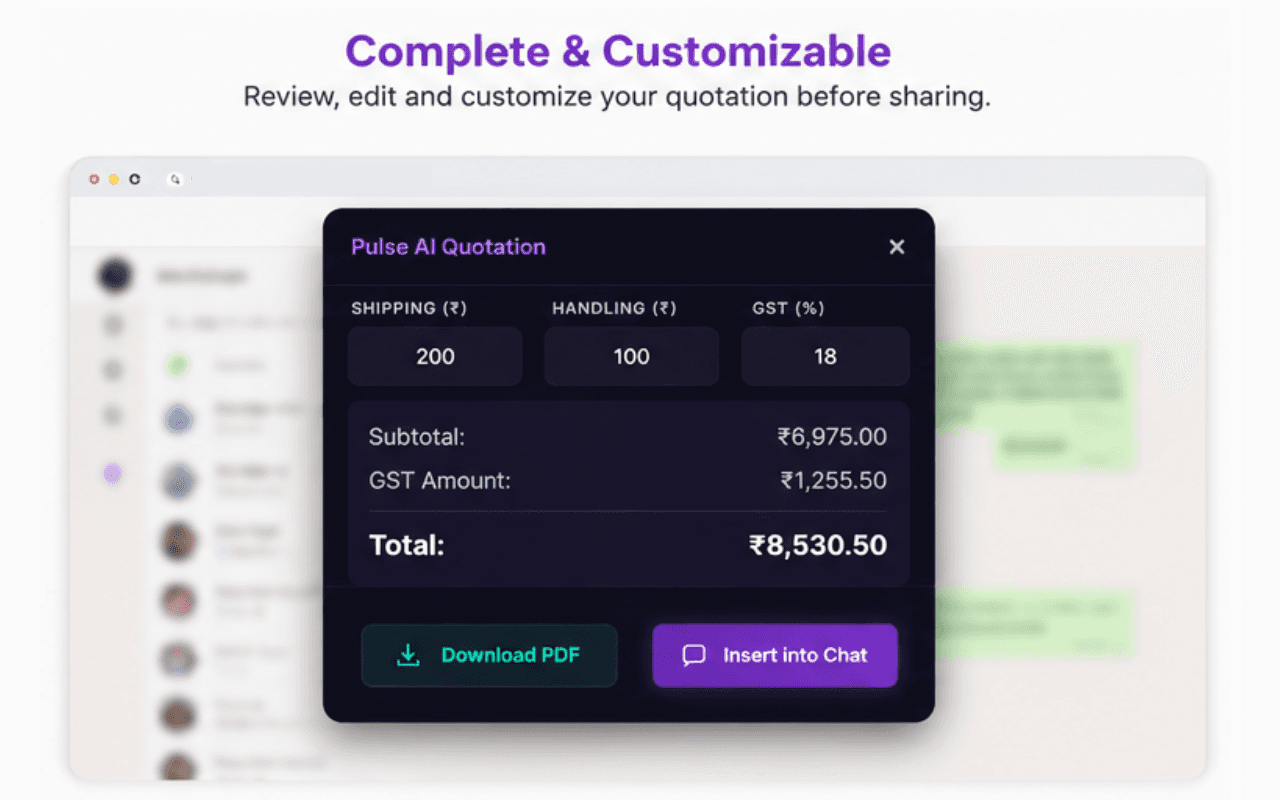Click the Total amount ₹8,530.50
The height and width of the screenshot is (800, 1280).
(818, 545)
